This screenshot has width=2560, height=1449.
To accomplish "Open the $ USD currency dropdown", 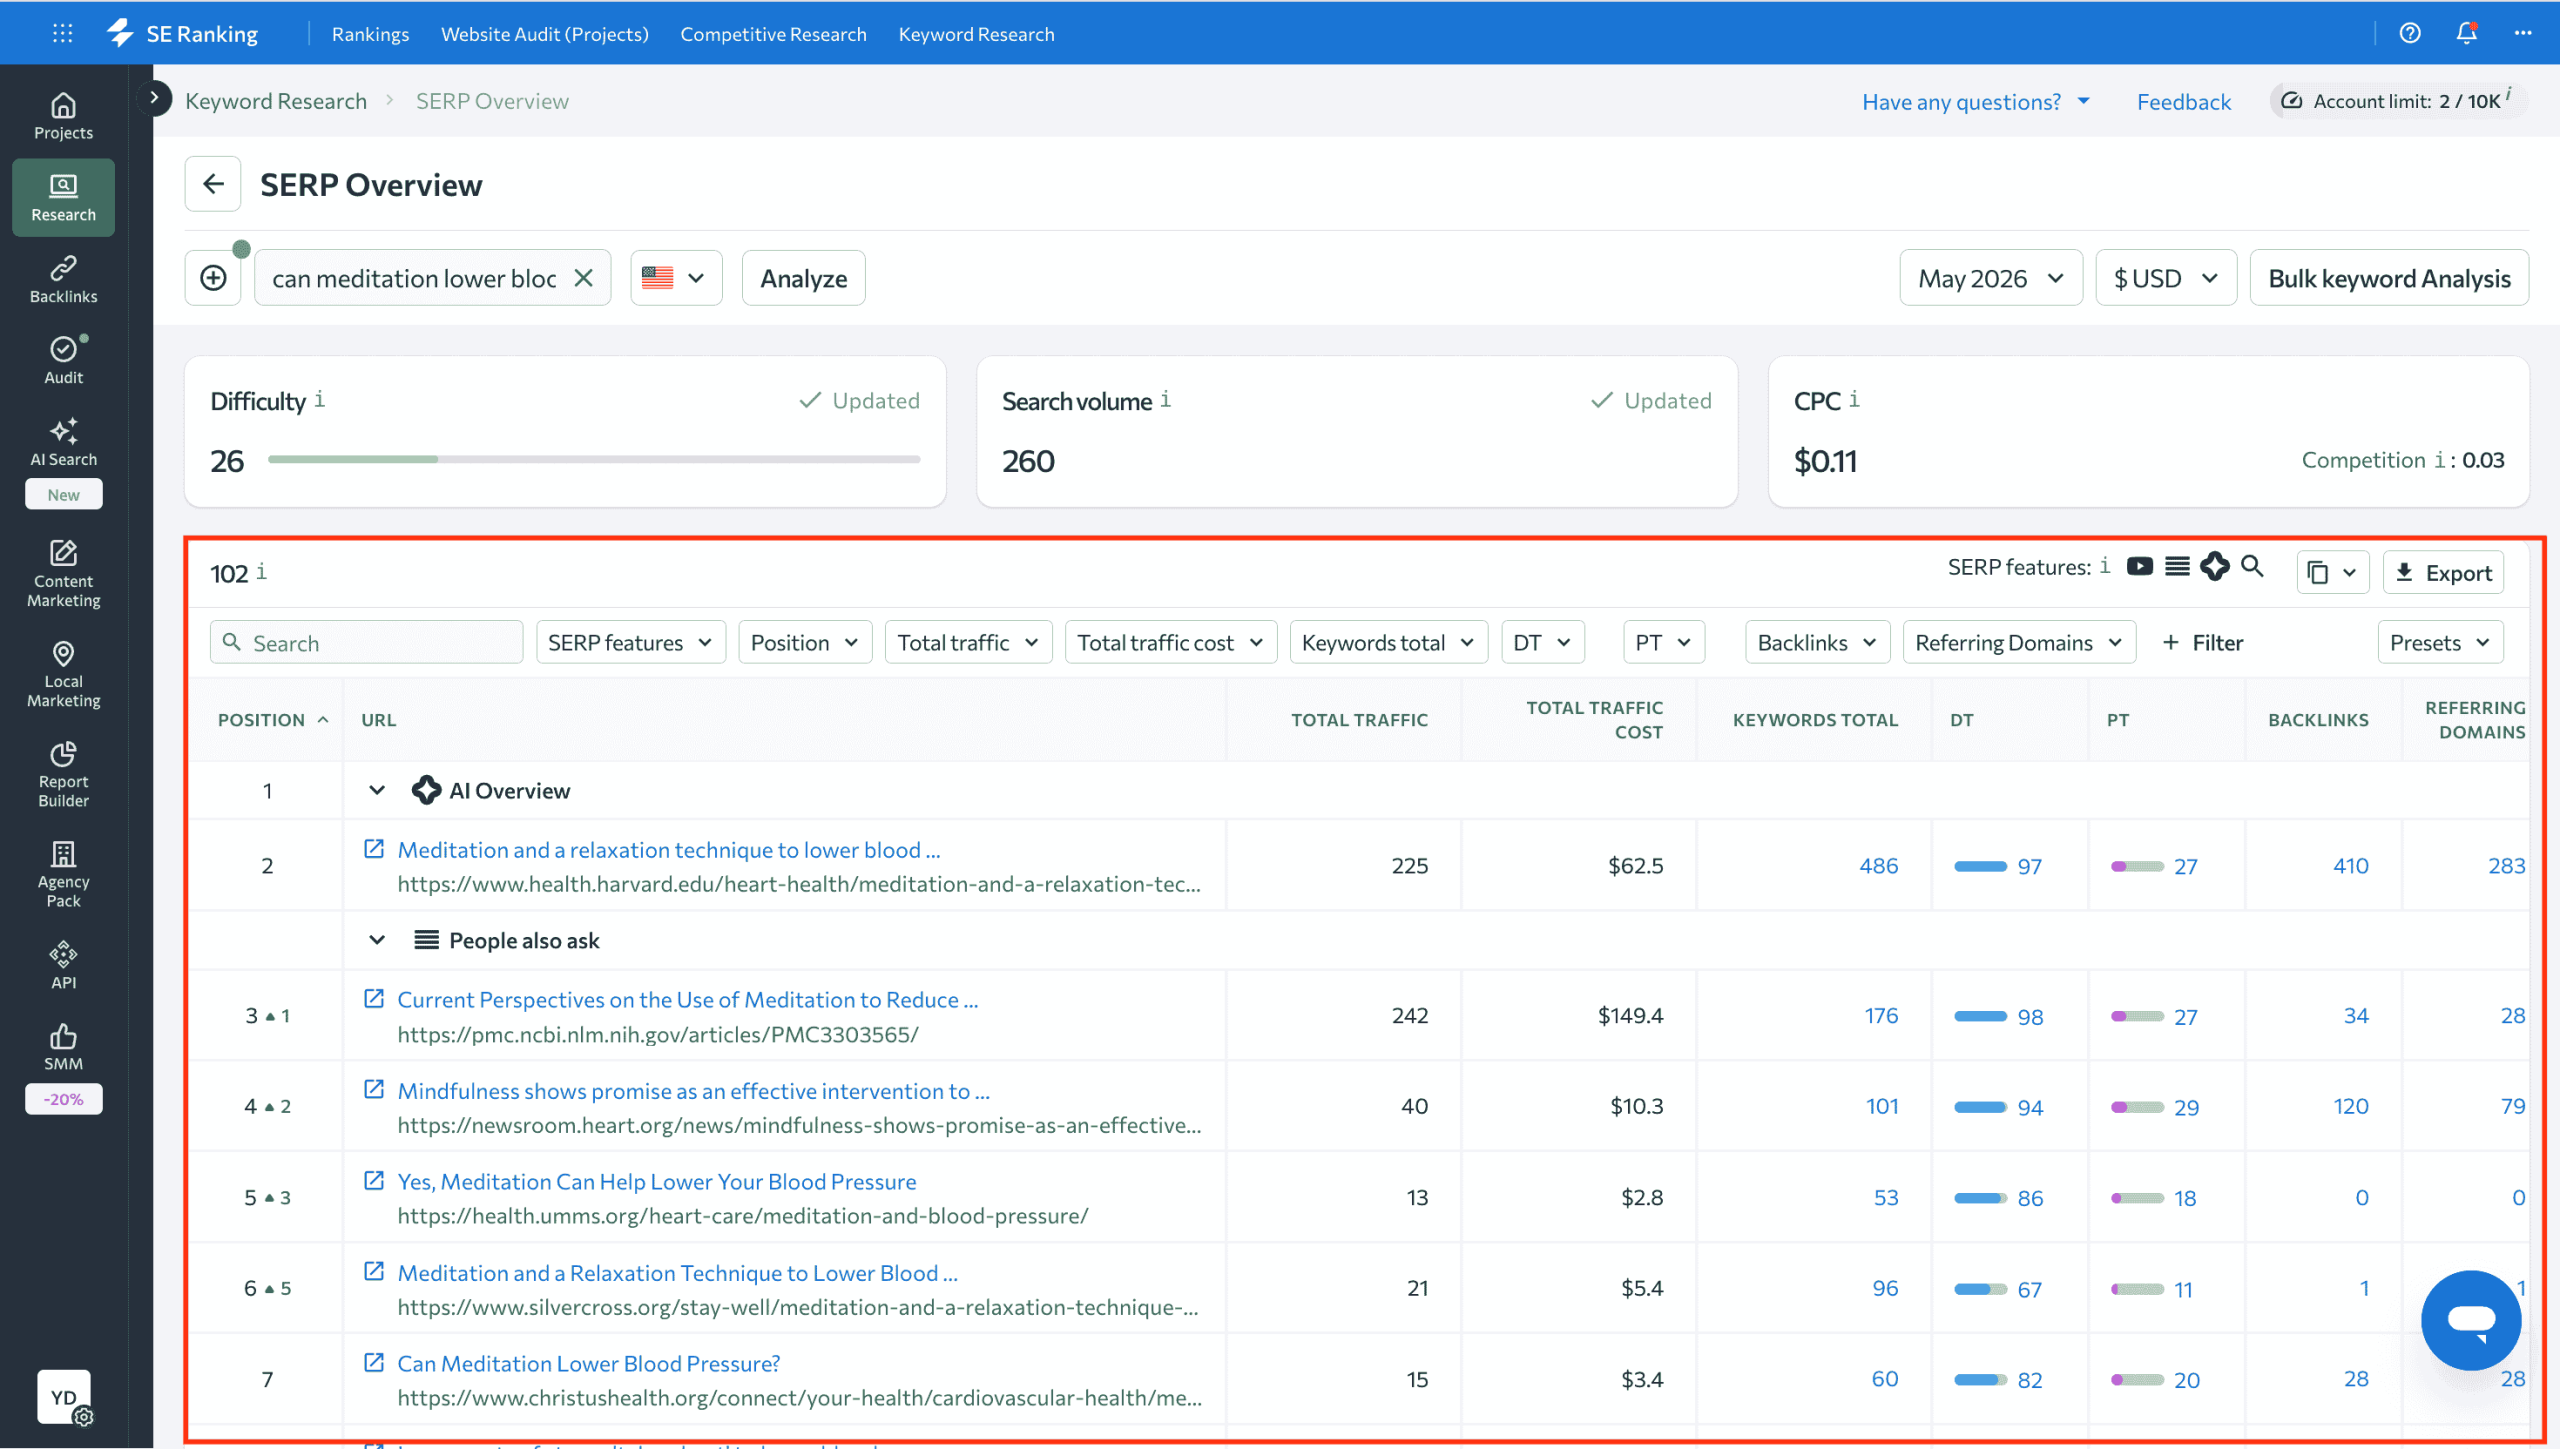I will [2166, 278].
